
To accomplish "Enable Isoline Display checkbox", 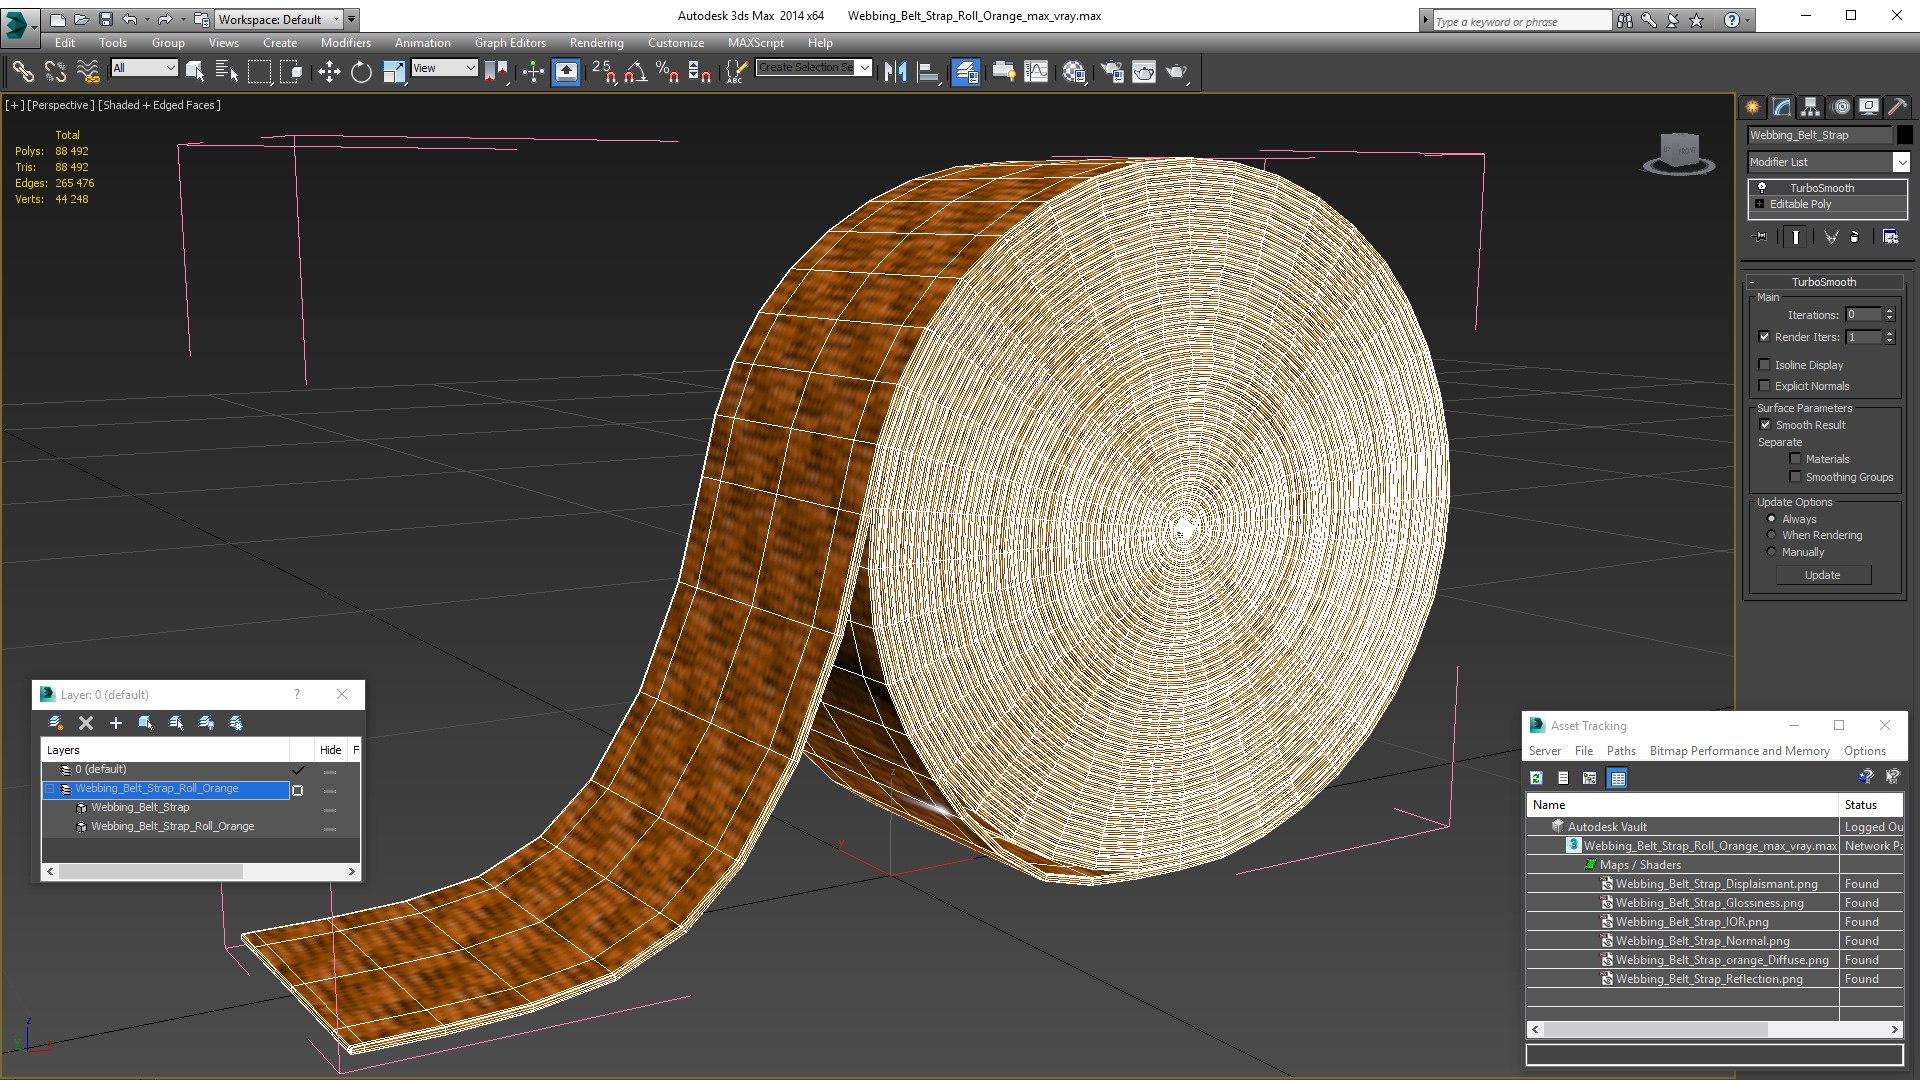I will point(1765,365).
